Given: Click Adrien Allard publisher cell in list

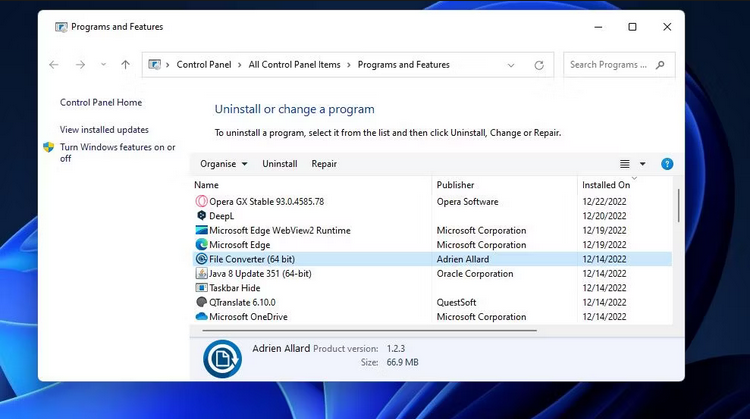Looking at the screenshot, I should (463, 259).
